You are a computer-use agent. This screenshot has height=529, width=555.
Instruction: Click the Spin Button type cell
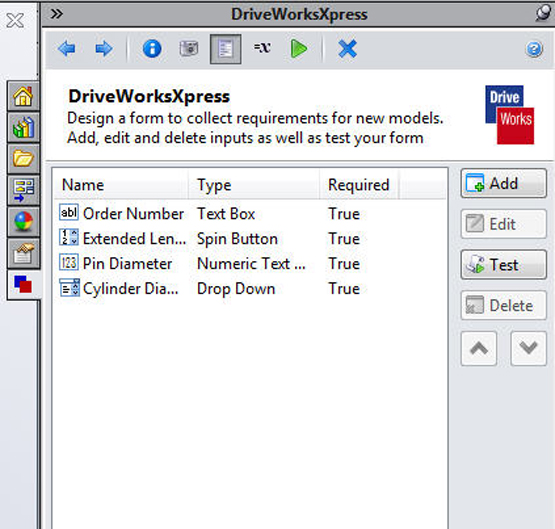pos(237,239)
